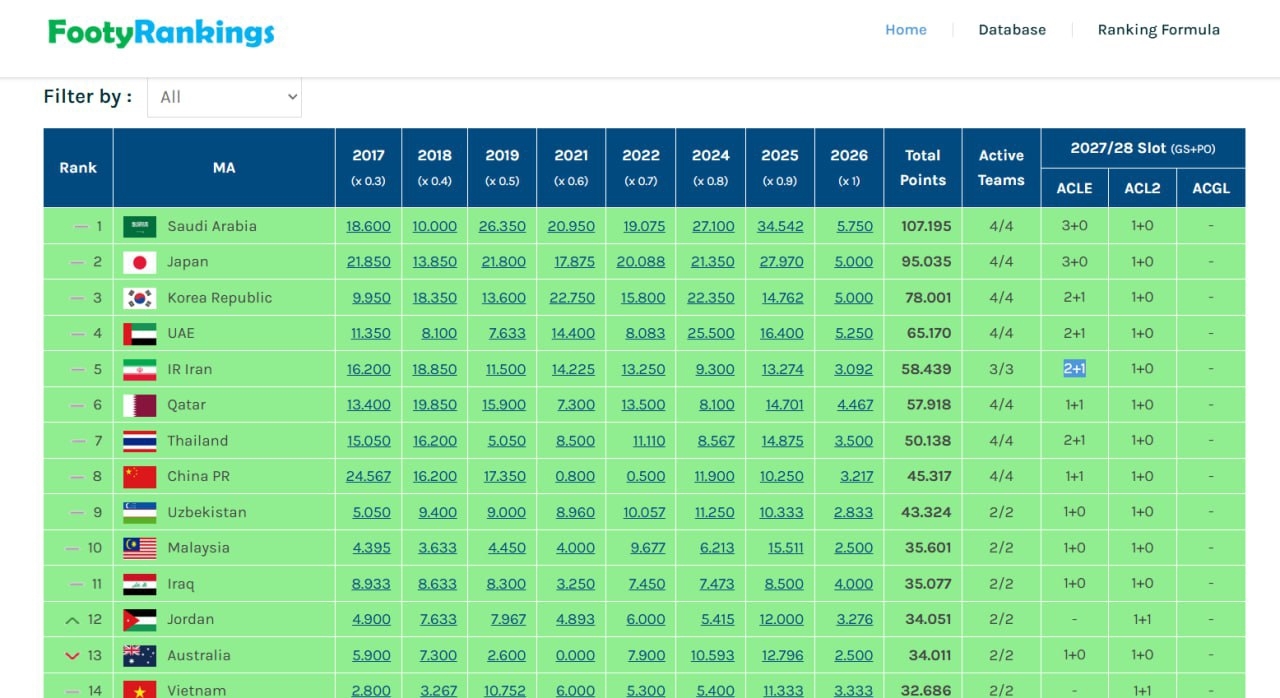
Task: Click the Saudi Arabia flag icon
Action: [139, 226]
